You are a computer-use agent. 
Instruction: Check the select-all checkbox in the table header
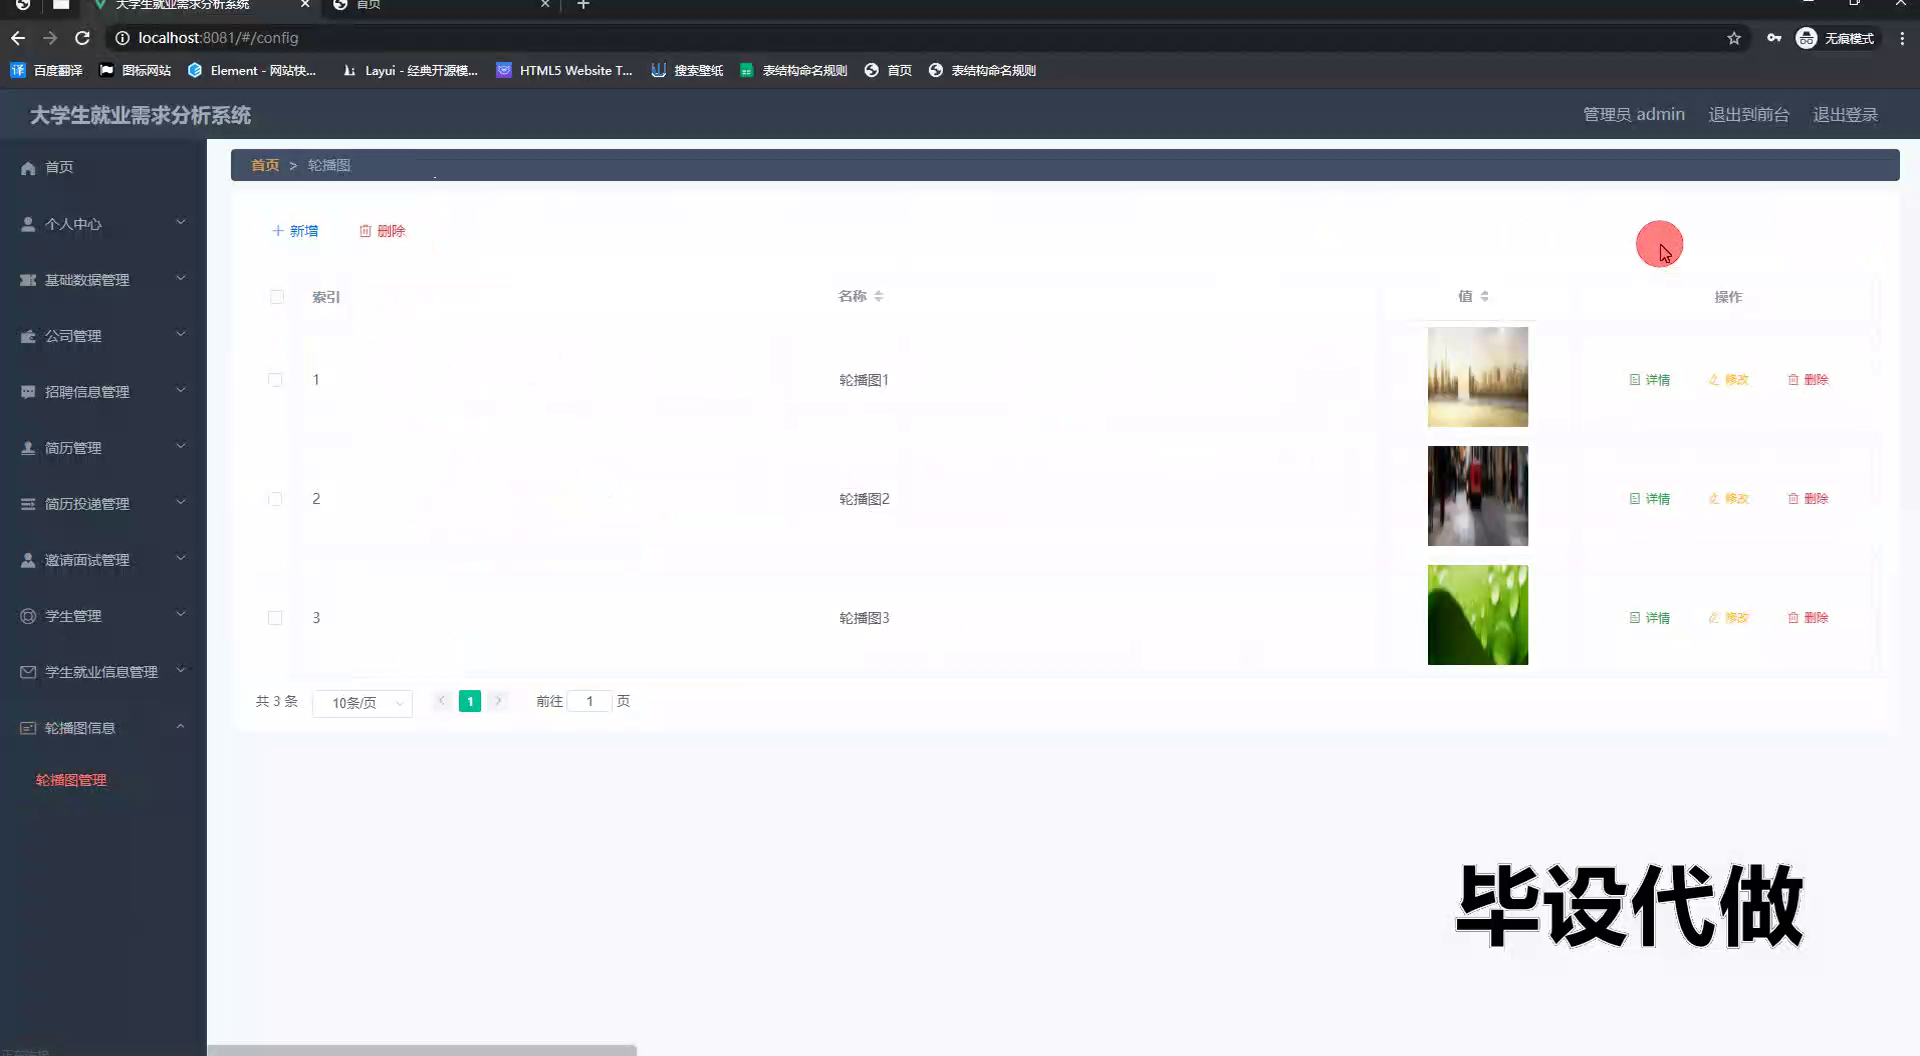pos(277,297)
